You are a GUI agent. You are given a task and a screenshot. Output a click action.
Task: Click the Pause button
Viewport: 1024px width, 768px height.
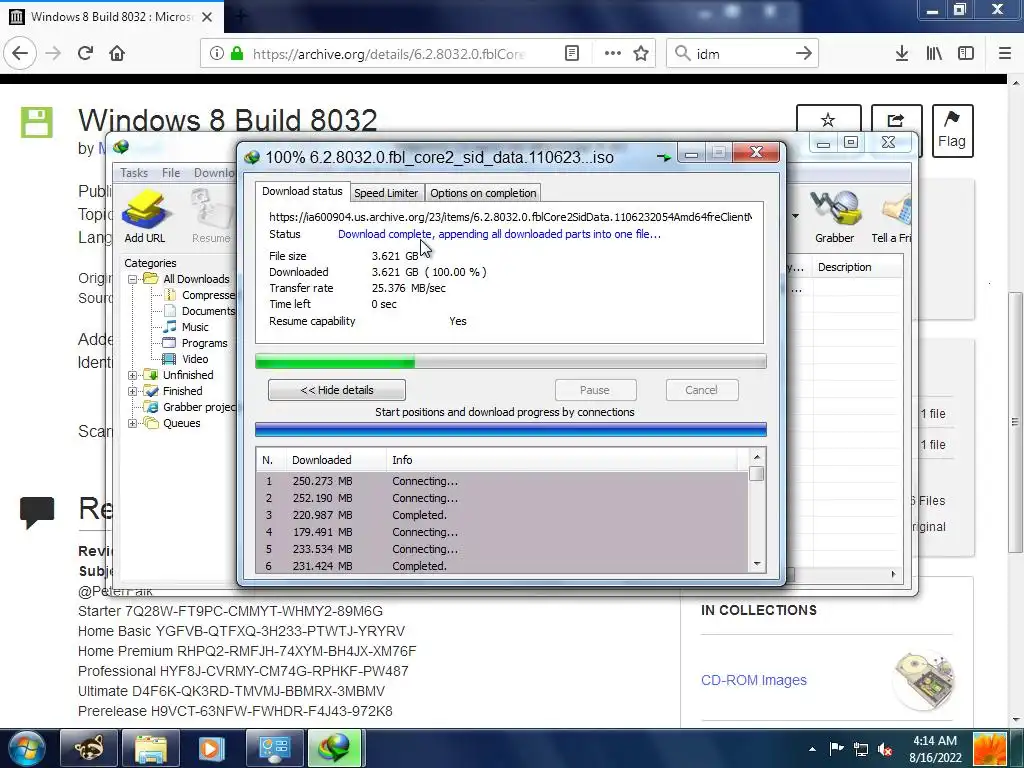(595, 390)
